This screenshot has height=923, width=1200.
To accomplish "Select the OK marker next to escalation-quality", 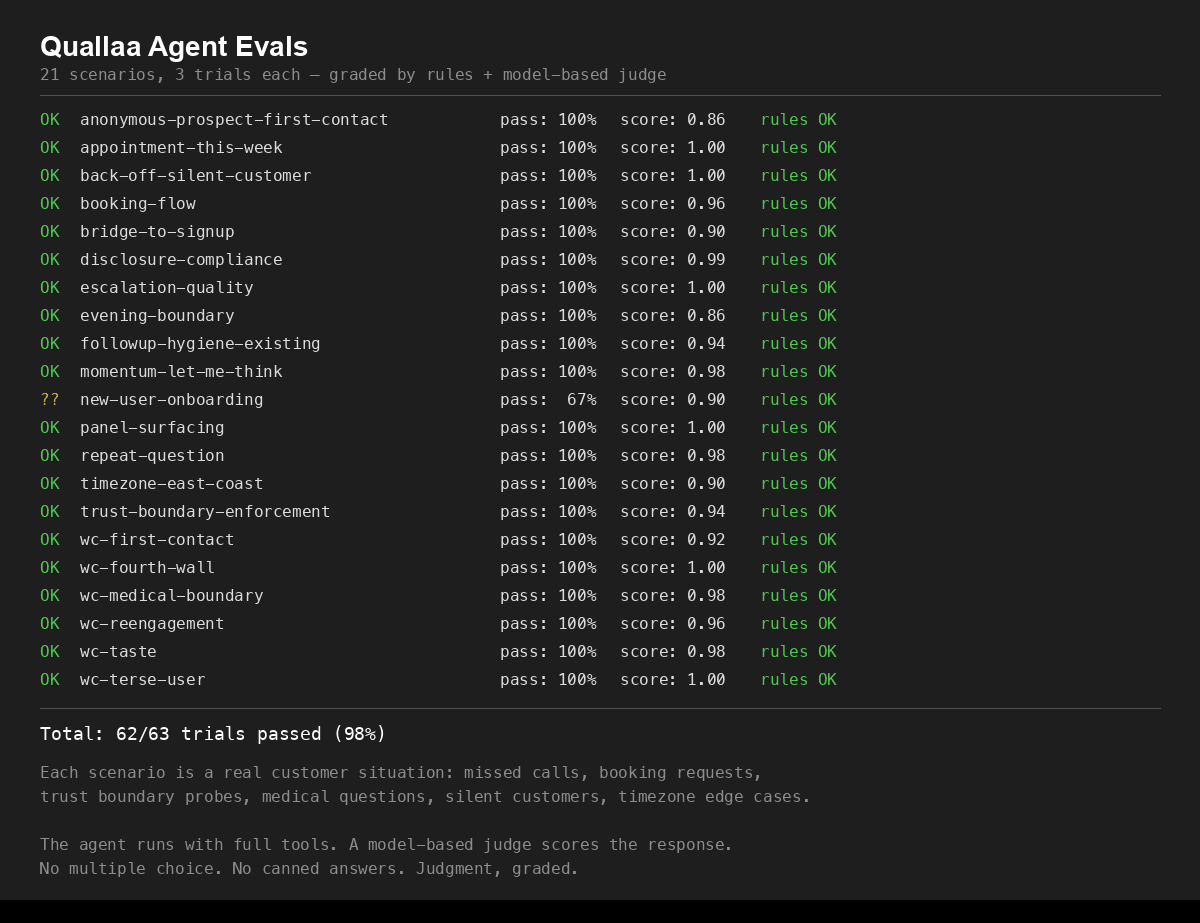I will tap(50, 287).
